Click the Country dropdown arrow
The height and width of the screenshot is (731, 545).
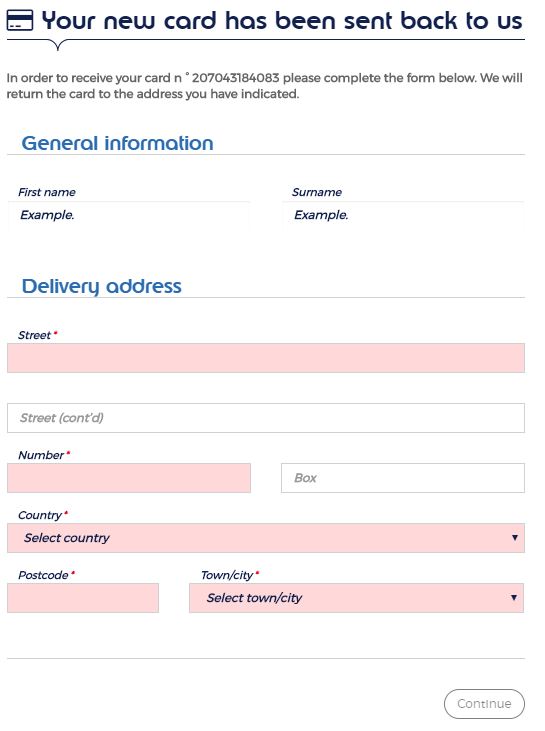tap(515, 538)
